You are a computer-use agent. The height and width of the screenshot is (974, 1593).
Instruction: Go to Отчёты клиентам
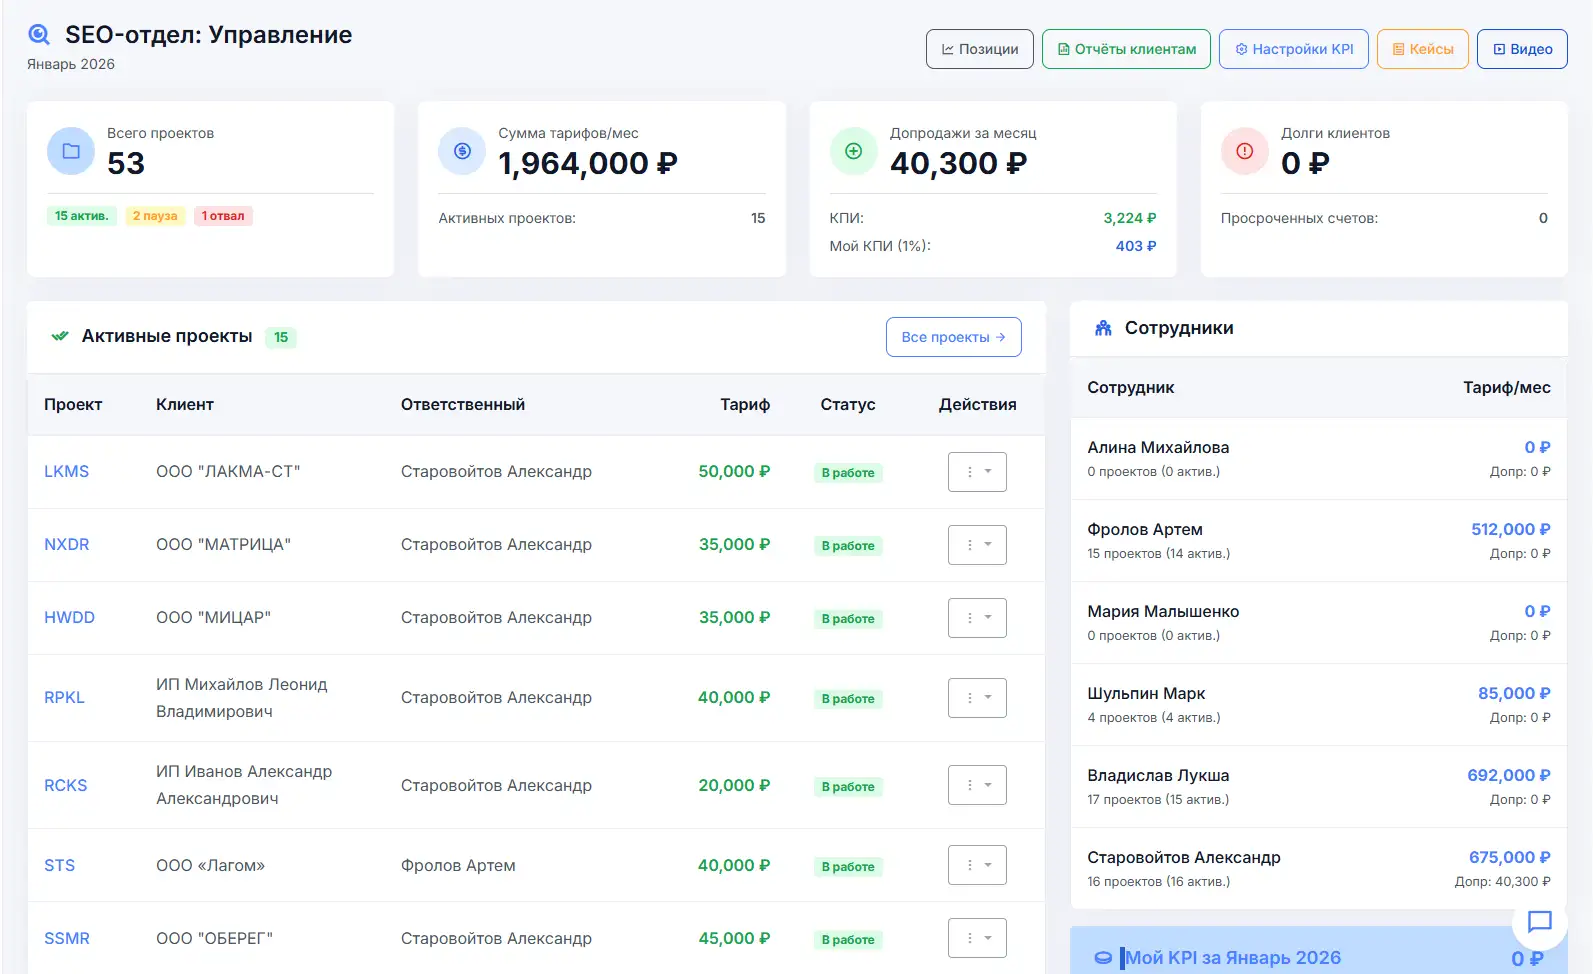1126,49
